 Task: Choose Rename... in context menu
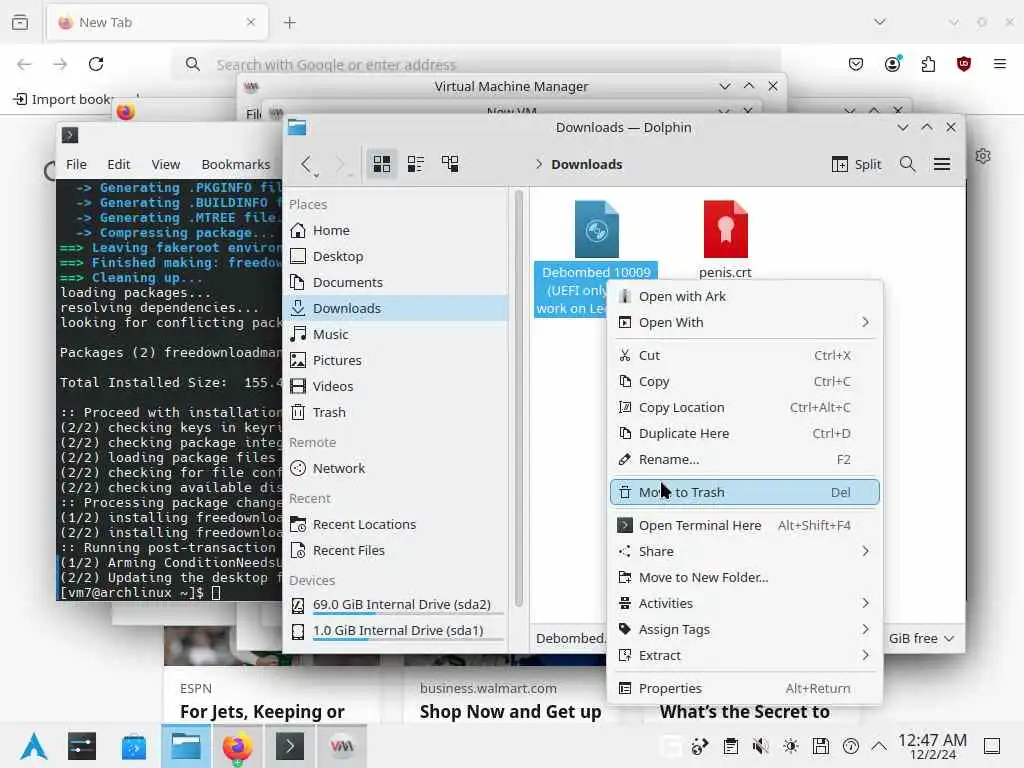coord(744,460)
